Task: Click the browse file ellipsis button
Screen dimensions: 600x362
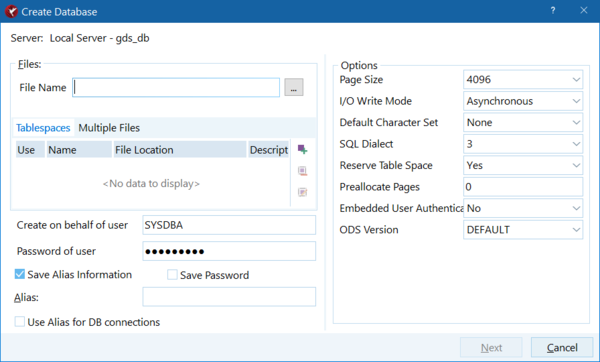Action: (294, 87)
